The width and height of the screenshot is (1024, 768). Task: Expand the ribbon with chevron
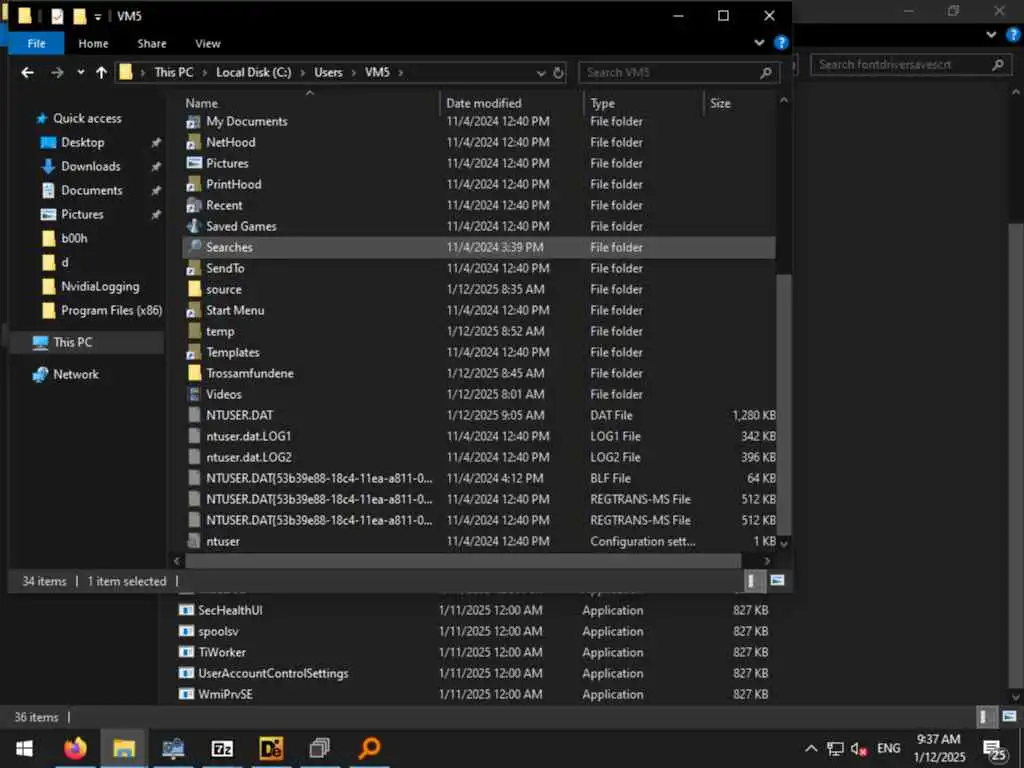[759, 43]
